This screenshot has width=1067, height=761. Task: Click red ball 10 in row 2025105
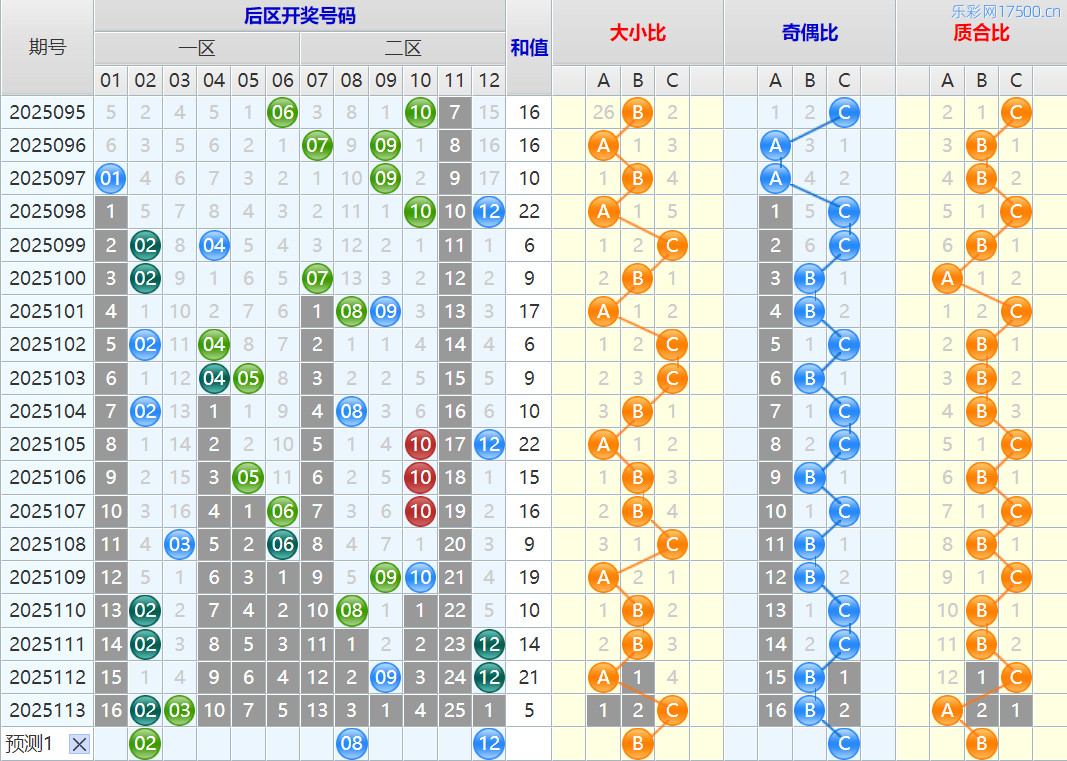tap(420, 444)
